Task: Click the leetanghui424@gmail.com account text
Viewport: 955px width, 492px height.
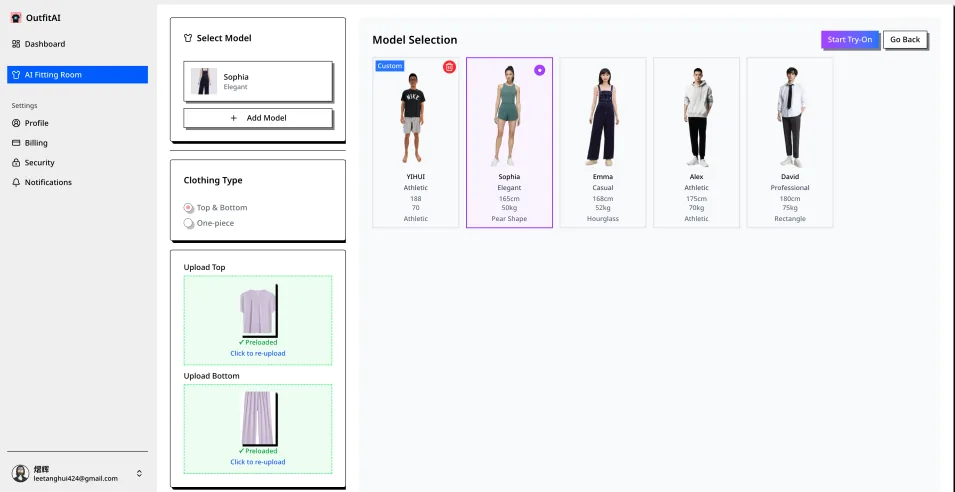Action: (x=76, y=479)
